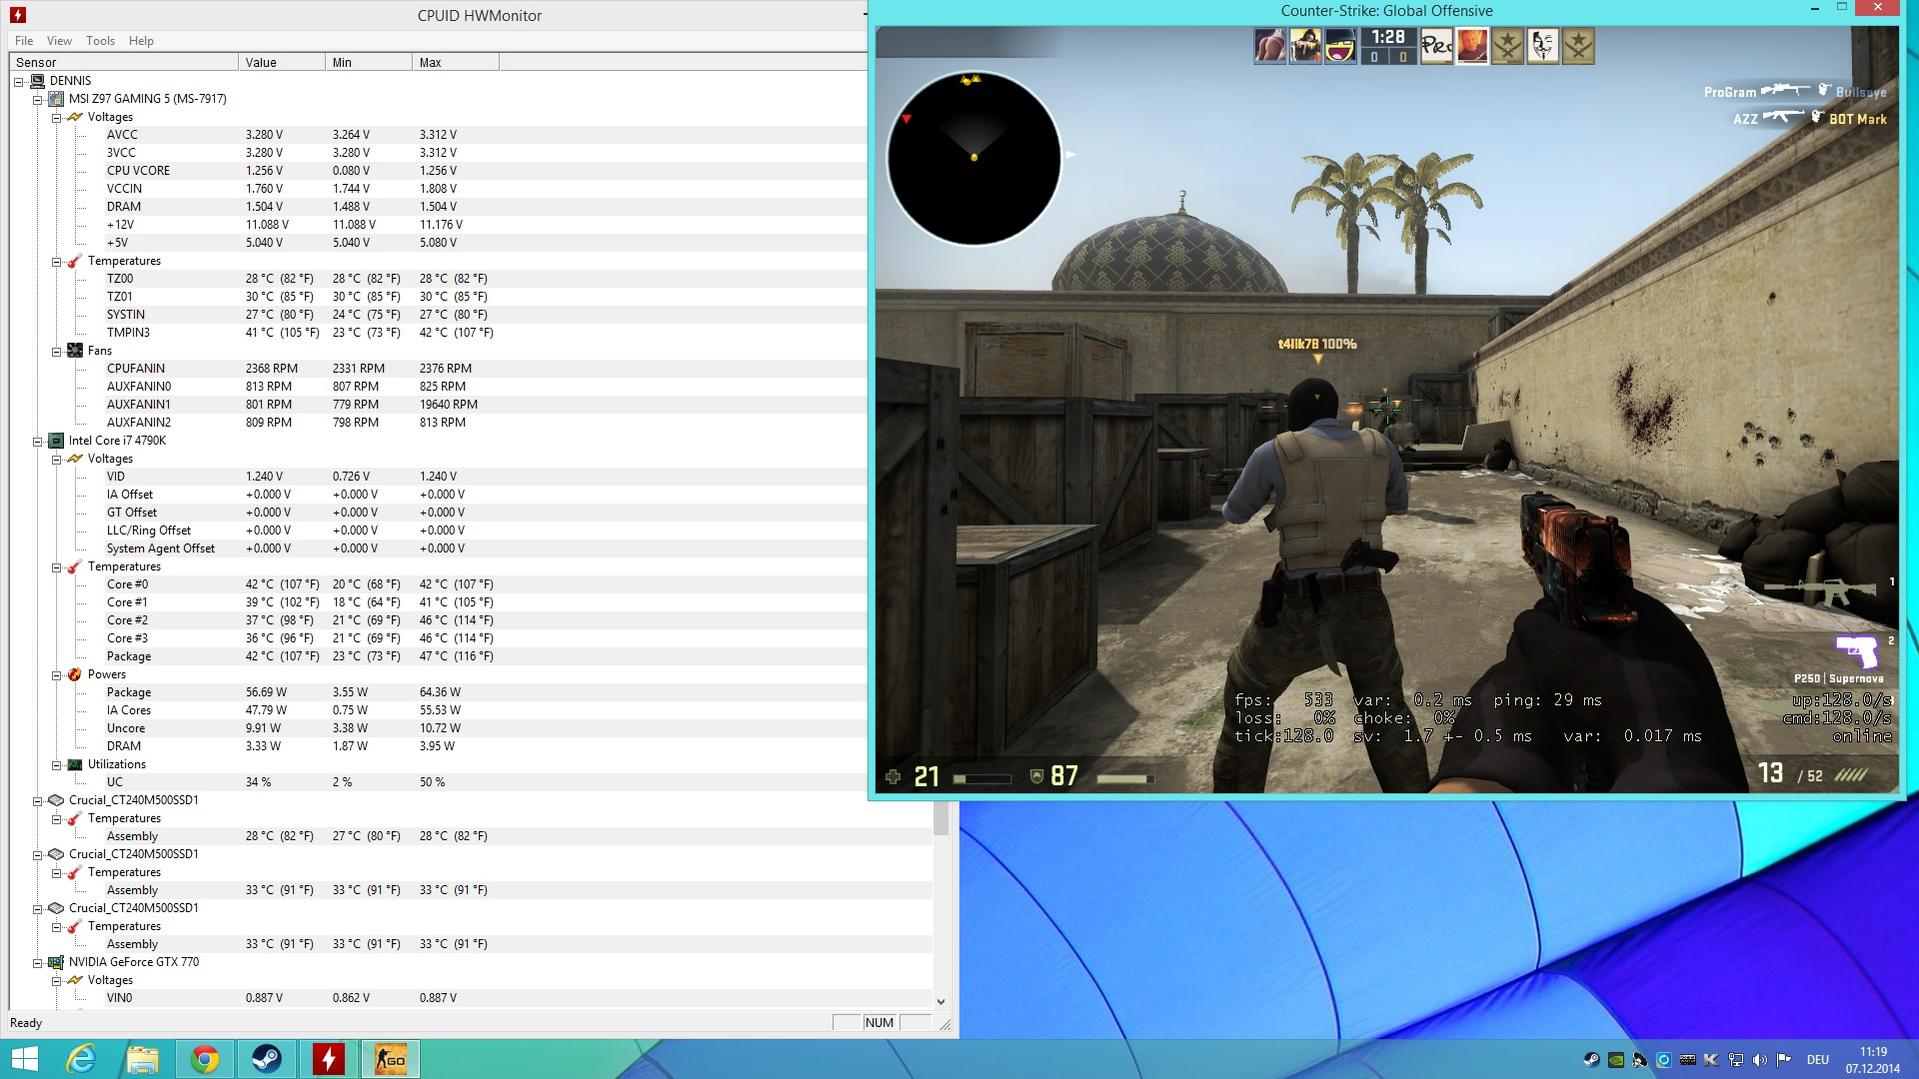Open the View menu

click(59, 41)
